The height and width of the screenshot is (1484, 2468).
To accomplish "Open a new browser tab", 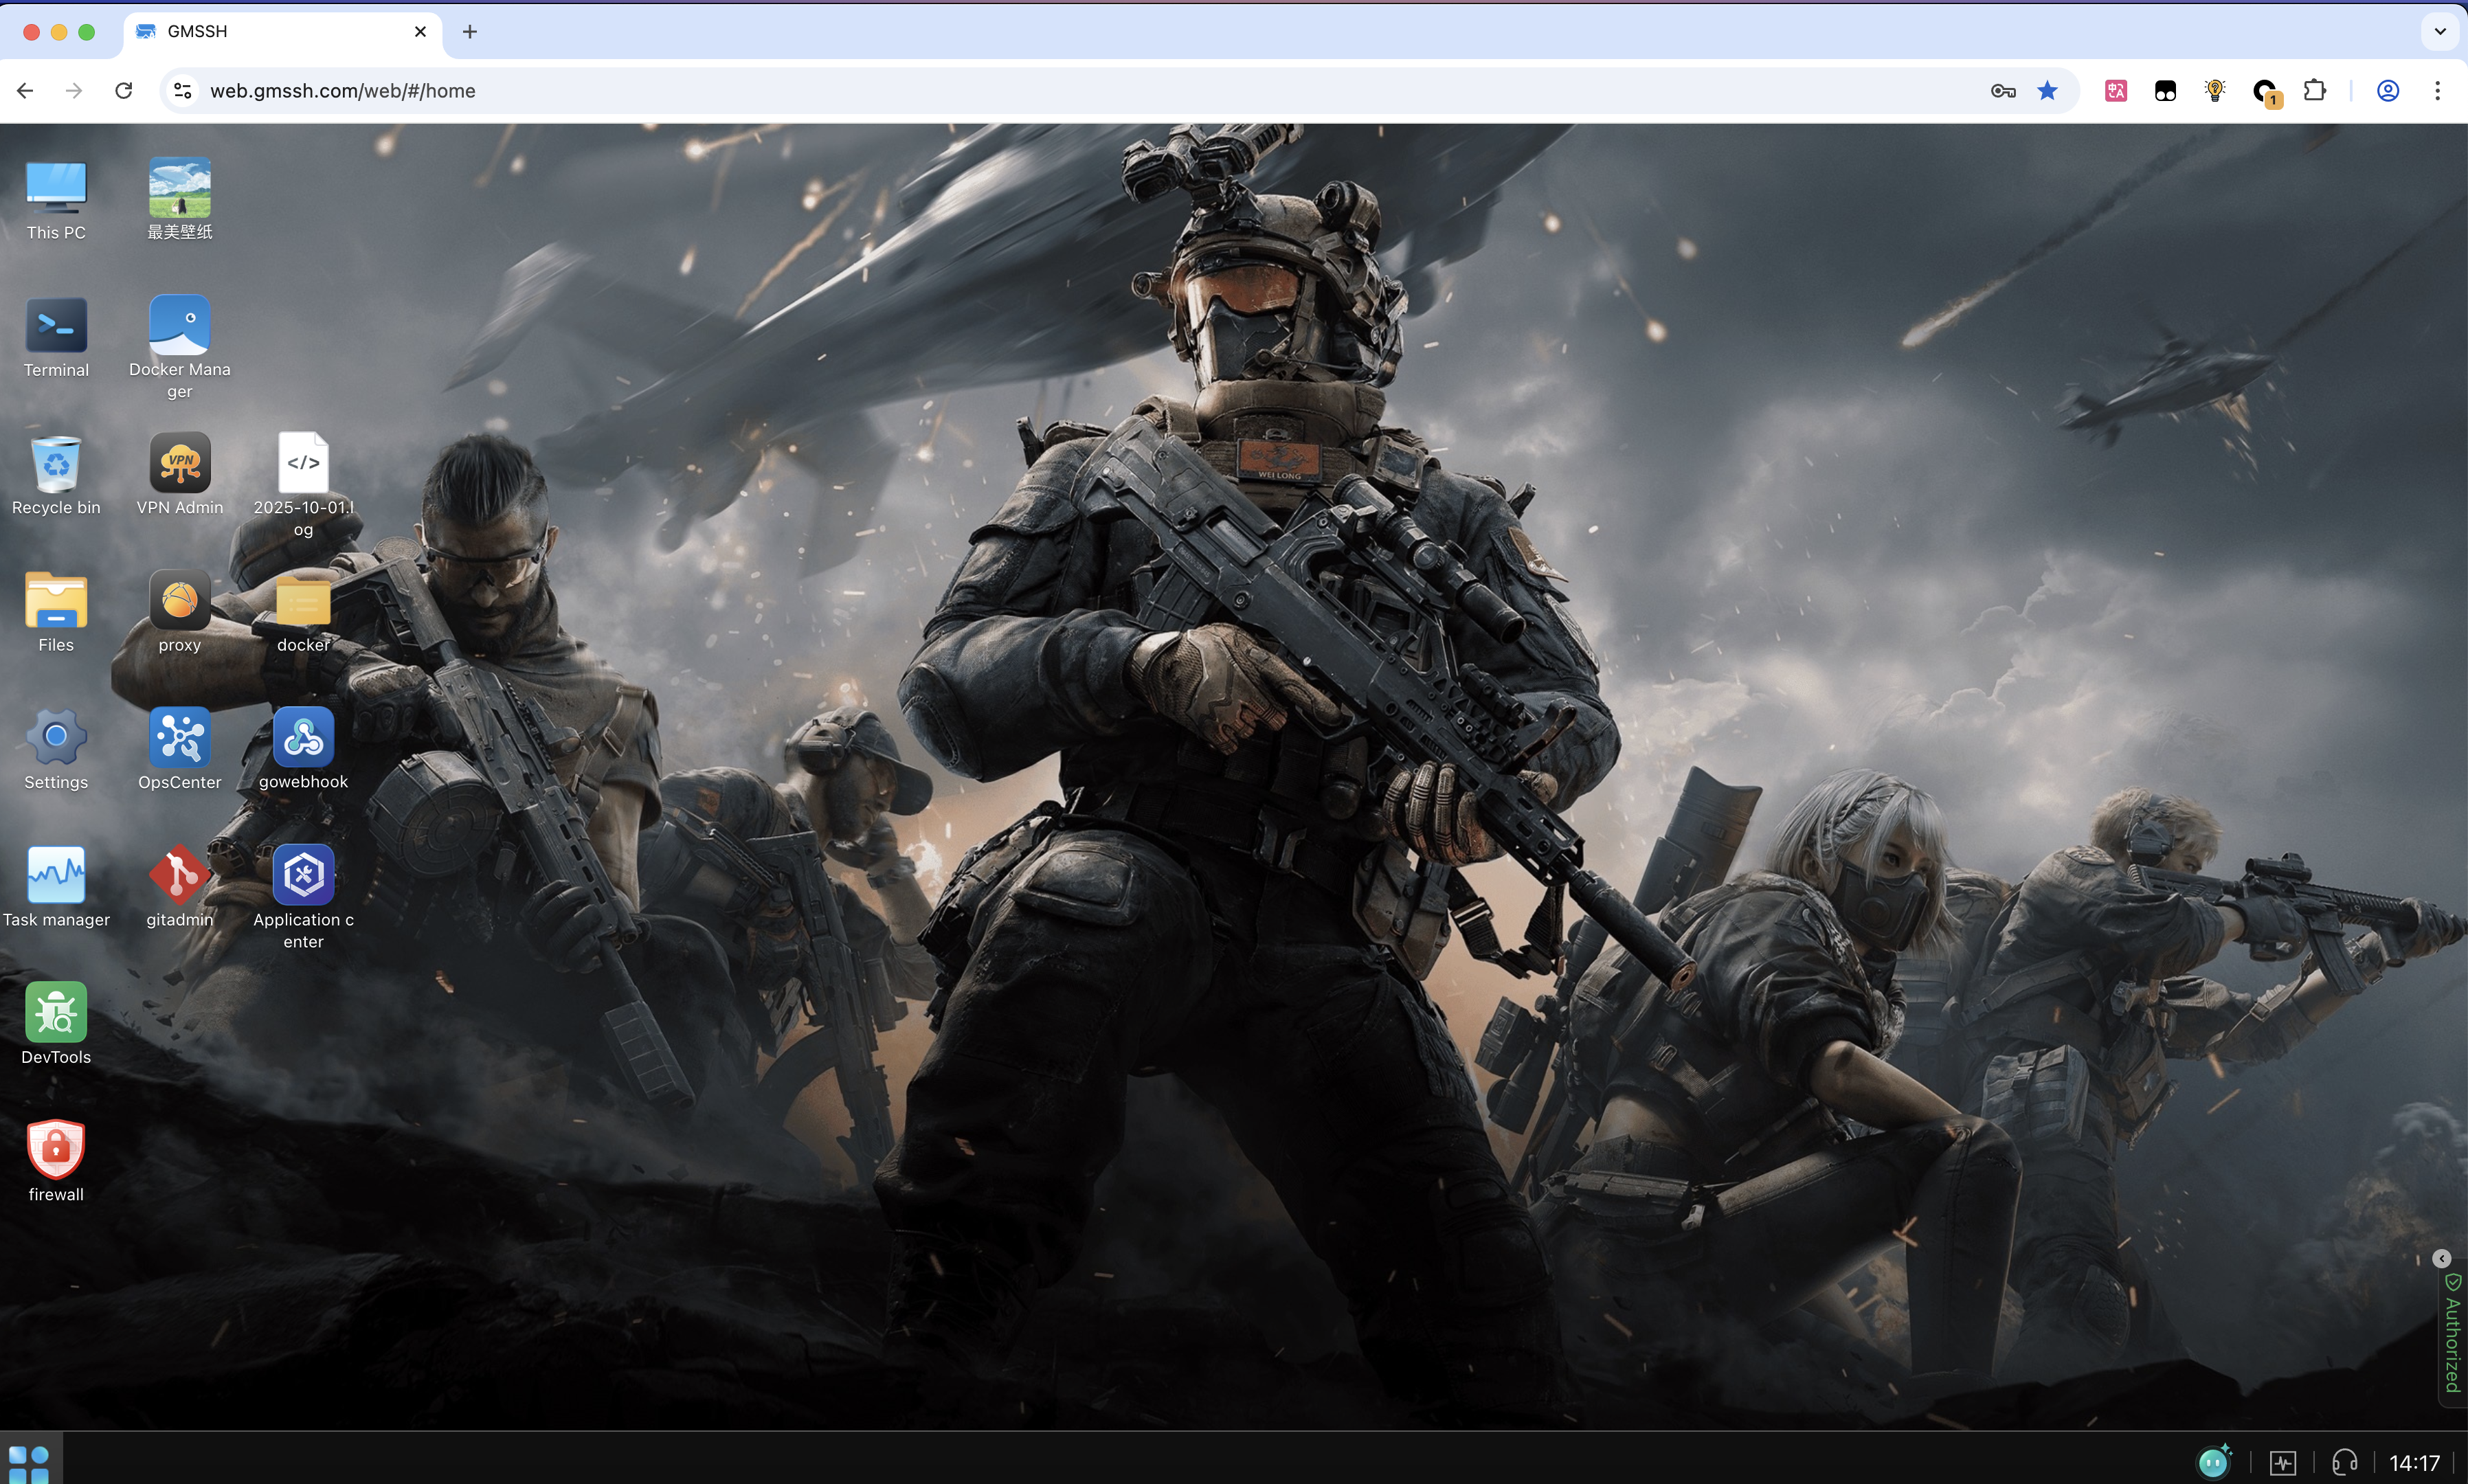I will coord(469,31).
